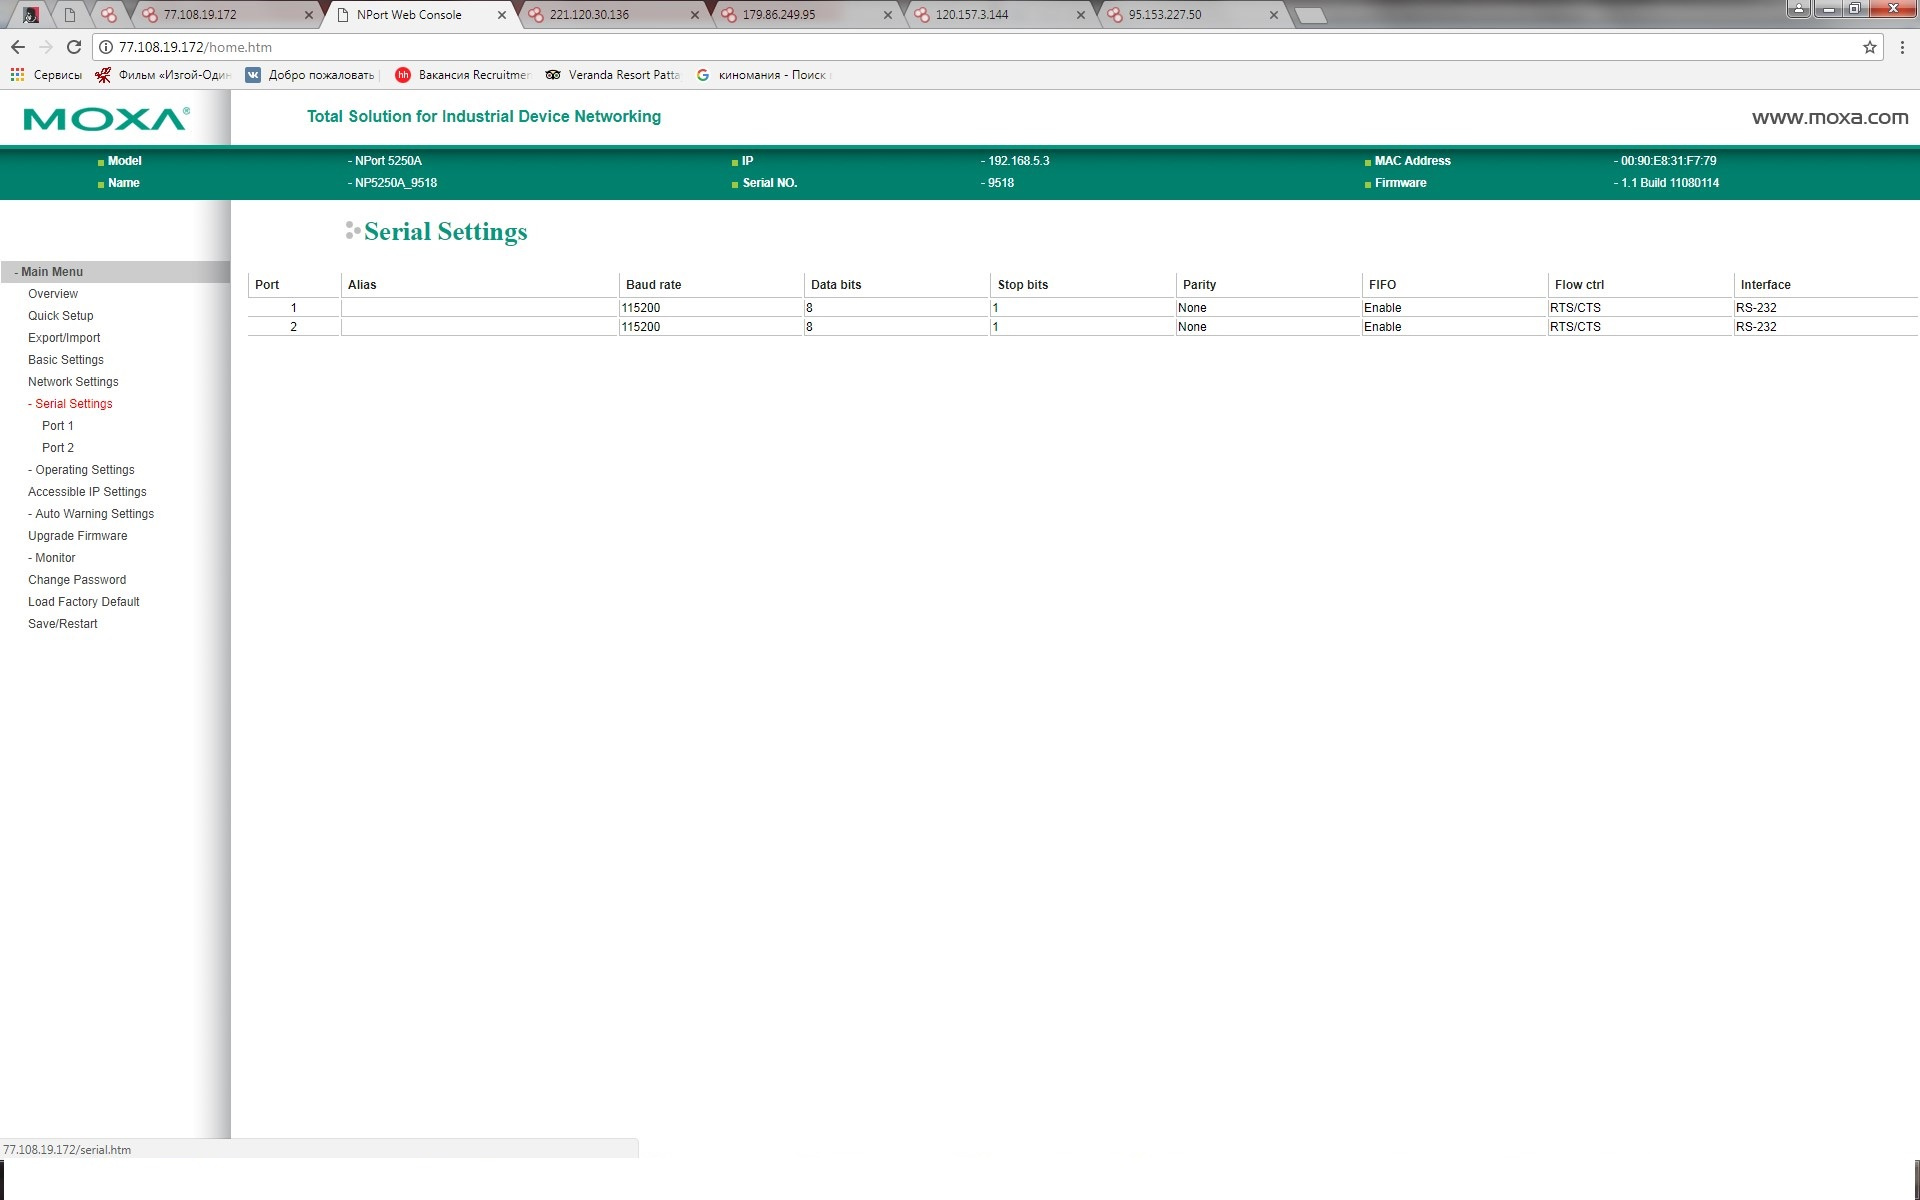Viewport: 1920px width, 1200px height.
Task: Go back with the browser back arrow
Action: click(x=18, y=47)
